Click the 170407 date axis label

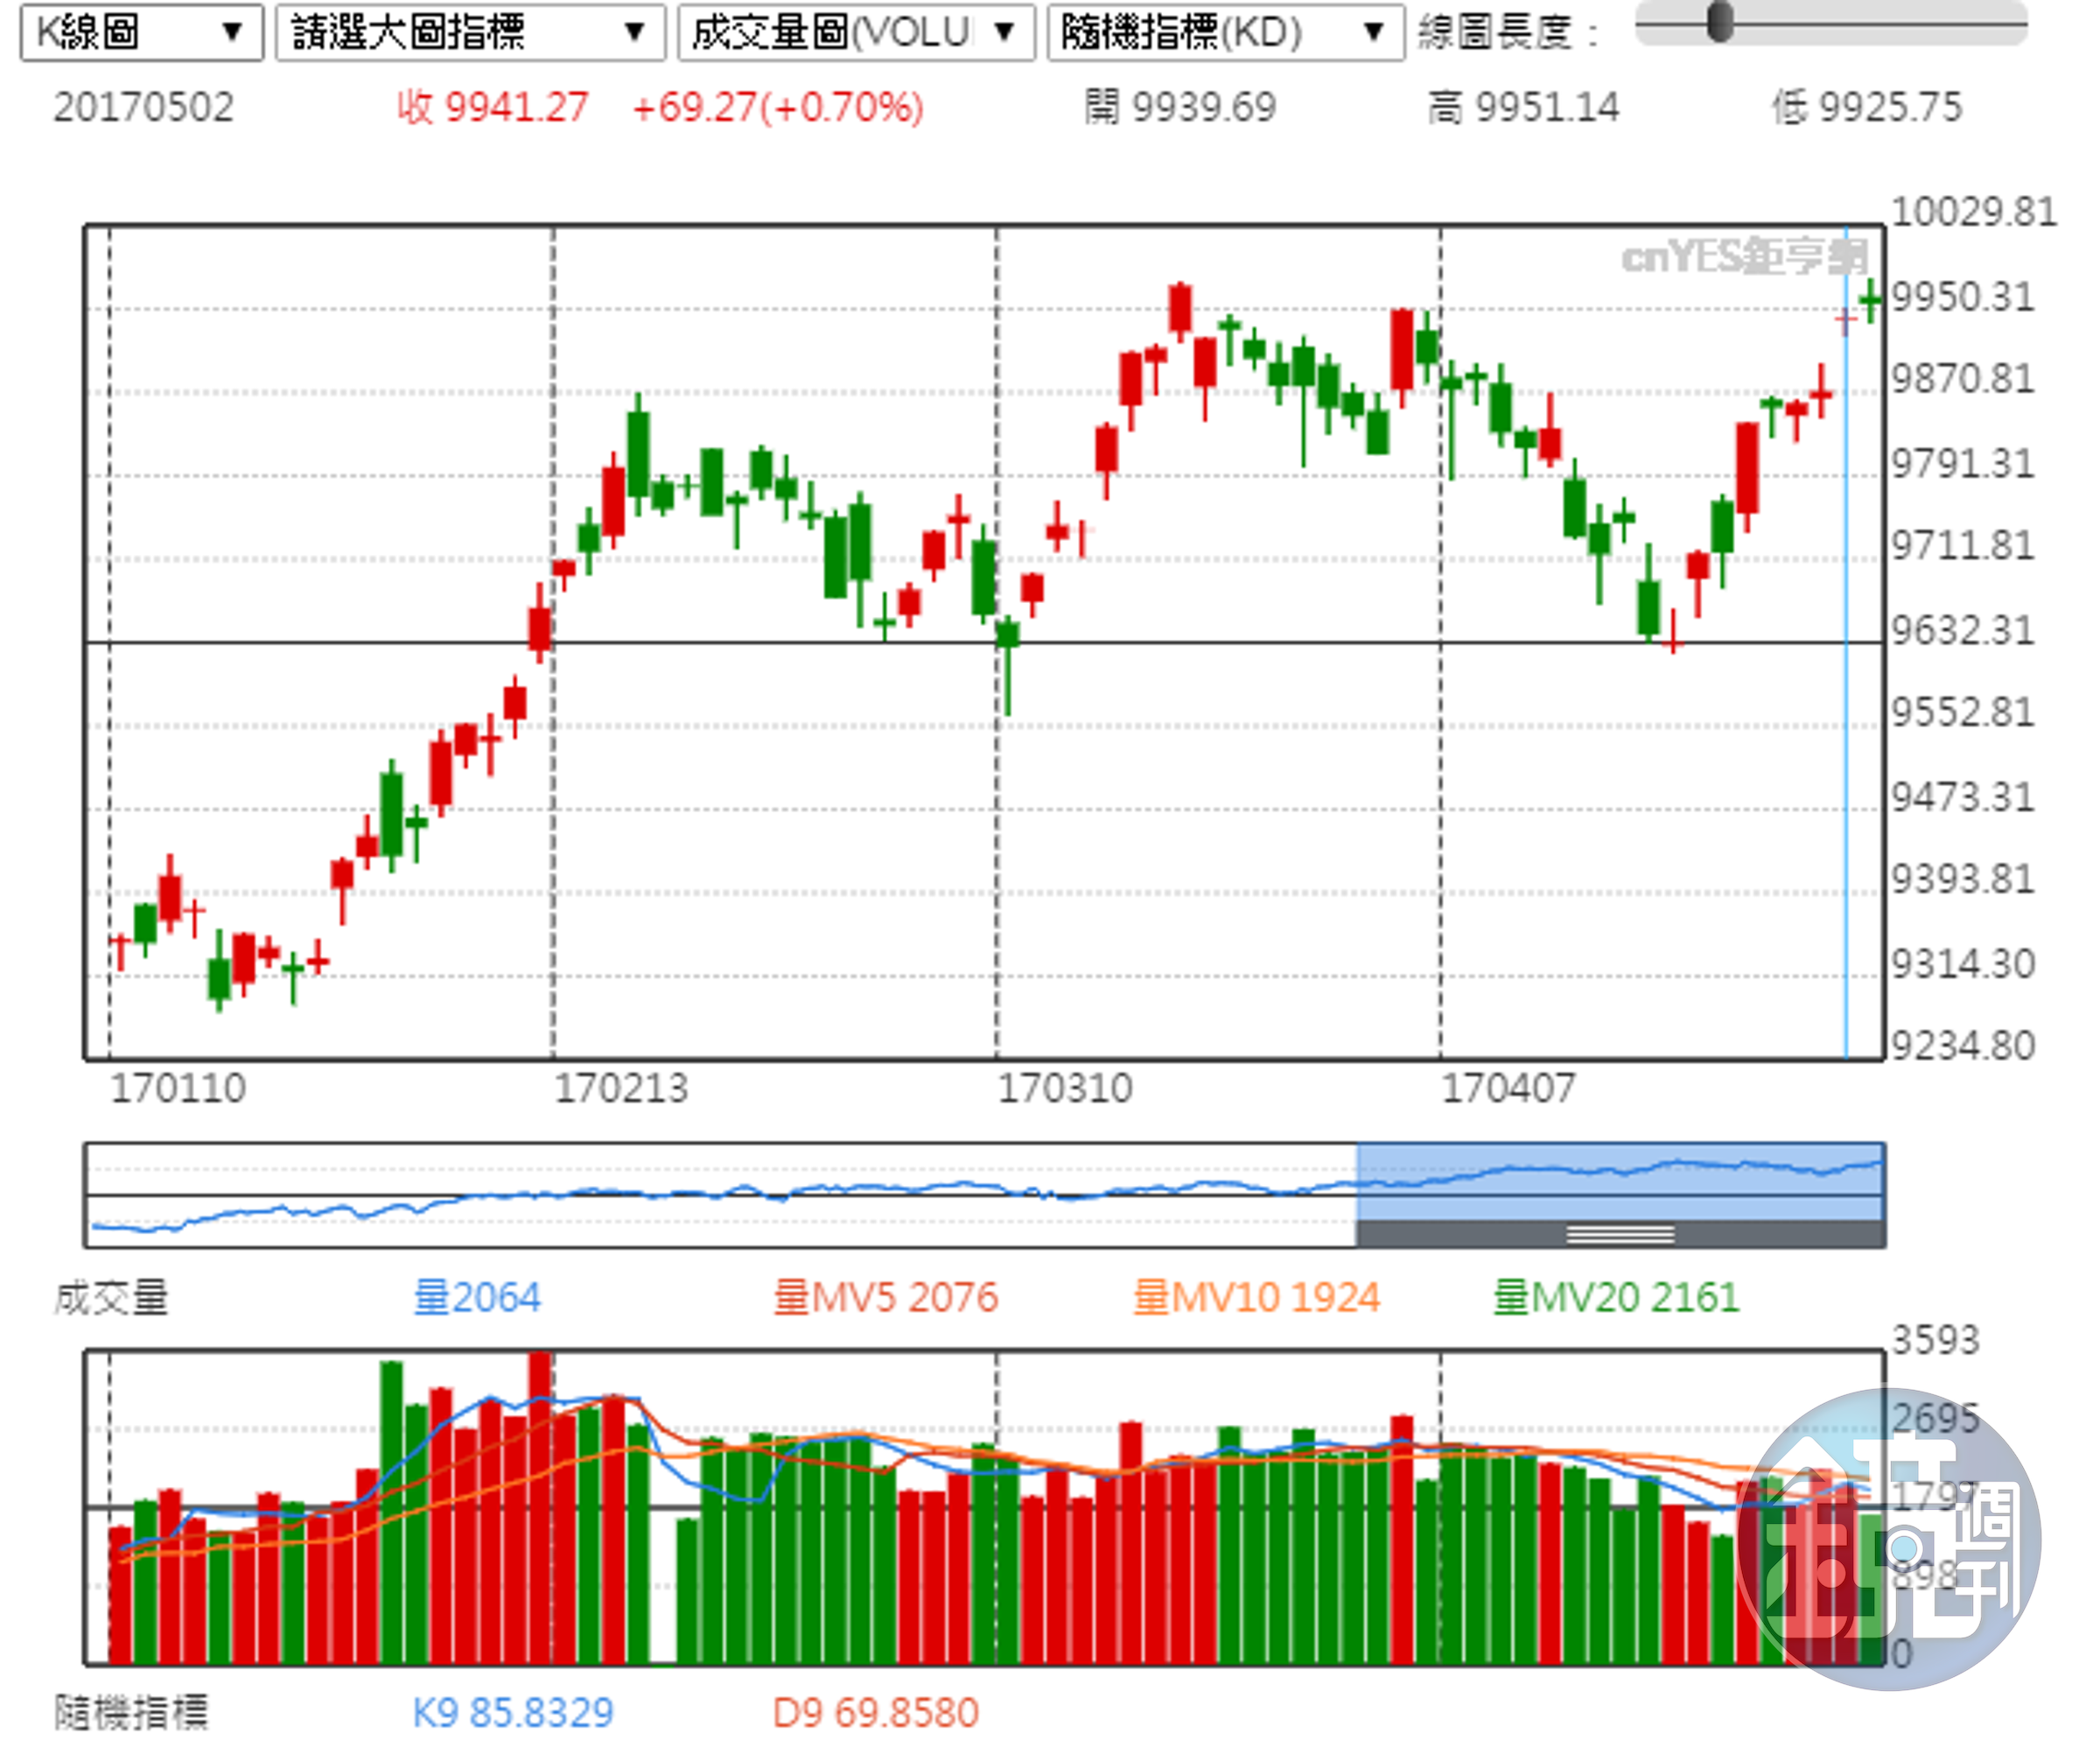click(x=1508, y=1088)
